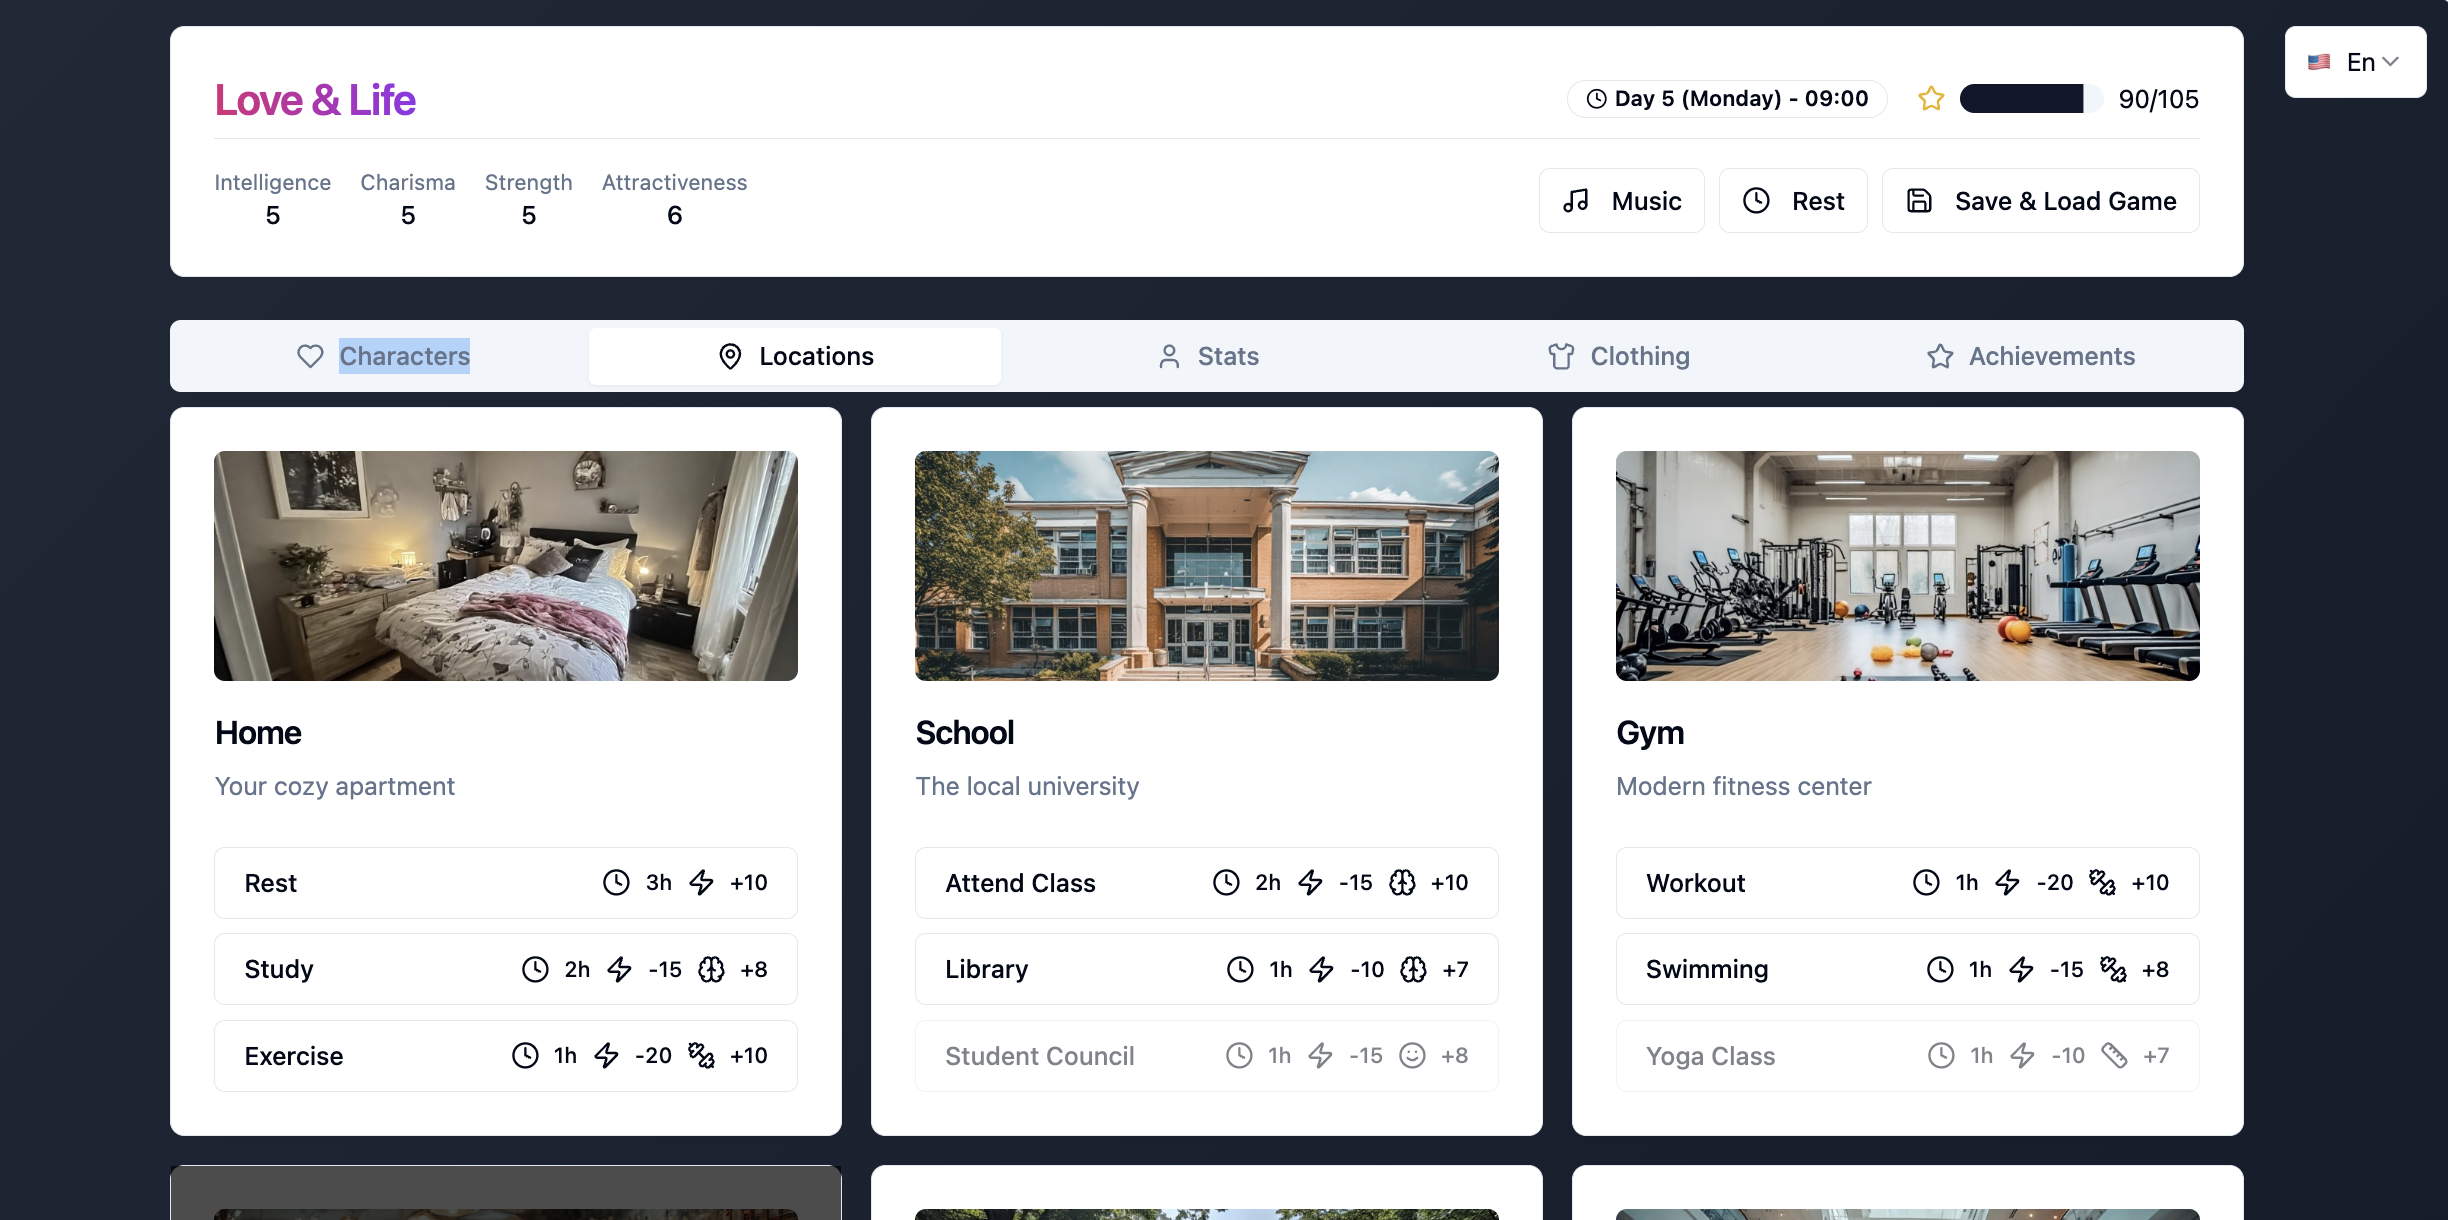Choose the Swimming action

[1908, 969]
